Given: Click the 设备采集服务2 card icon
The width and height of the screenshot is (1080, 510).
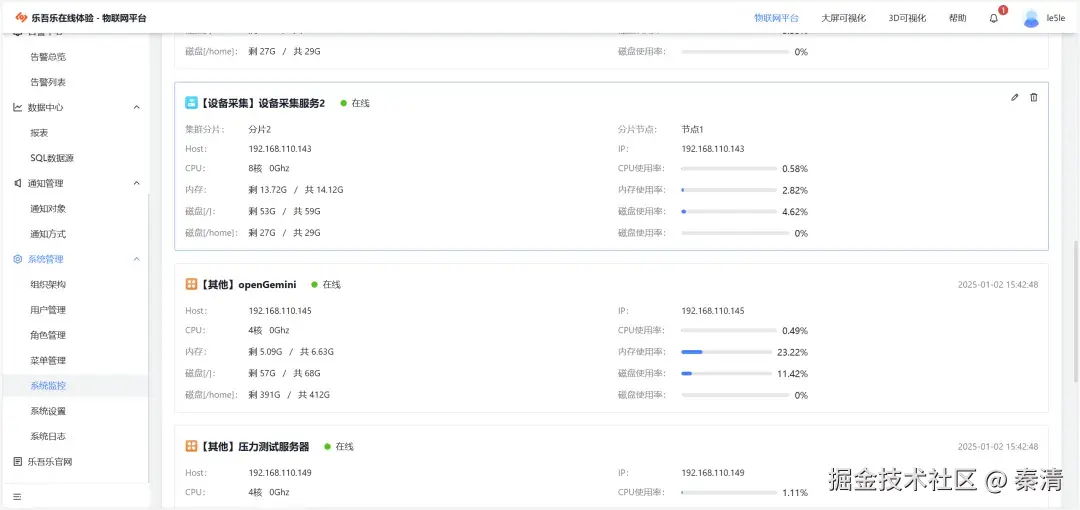Looking at the screenshot, I should click(191, 103).
